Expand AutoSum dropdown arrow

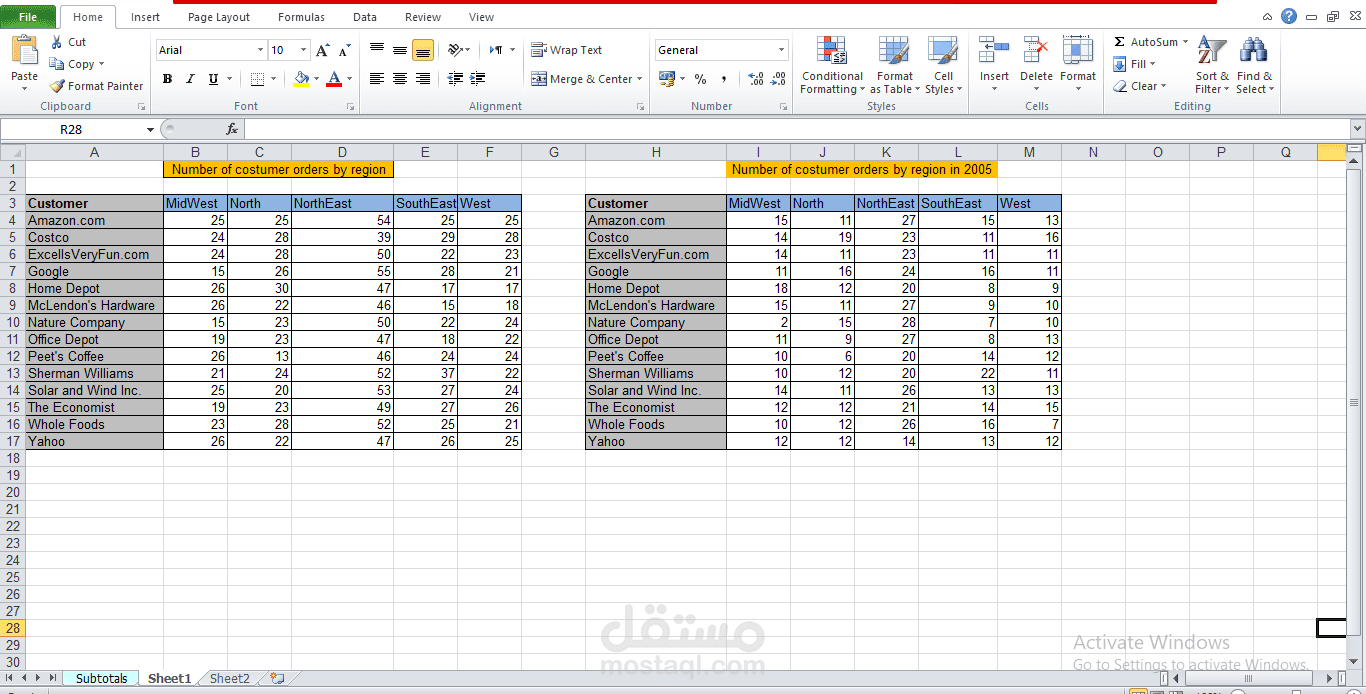click(1186, 42)
